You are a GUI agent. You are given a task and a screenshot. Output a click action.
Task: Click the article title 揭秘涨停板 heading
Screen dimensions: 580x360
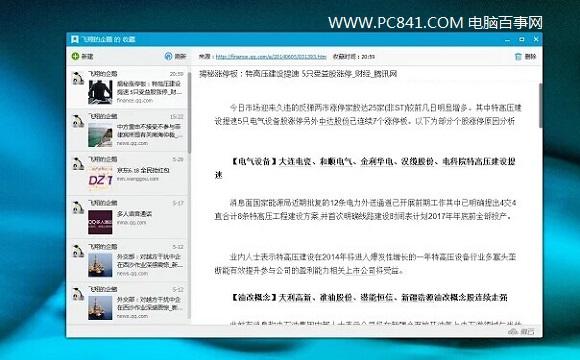(298, 74)
